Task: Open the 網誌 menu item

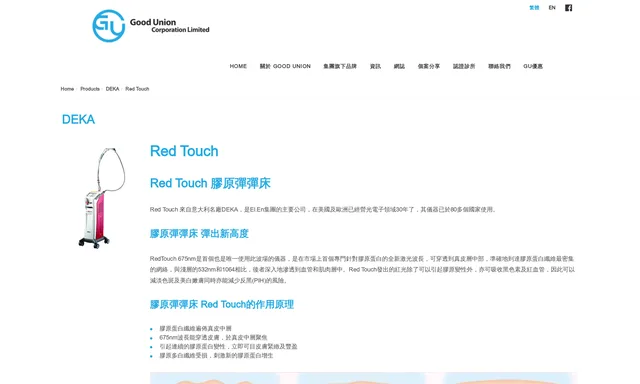Action: coord(399,66)
